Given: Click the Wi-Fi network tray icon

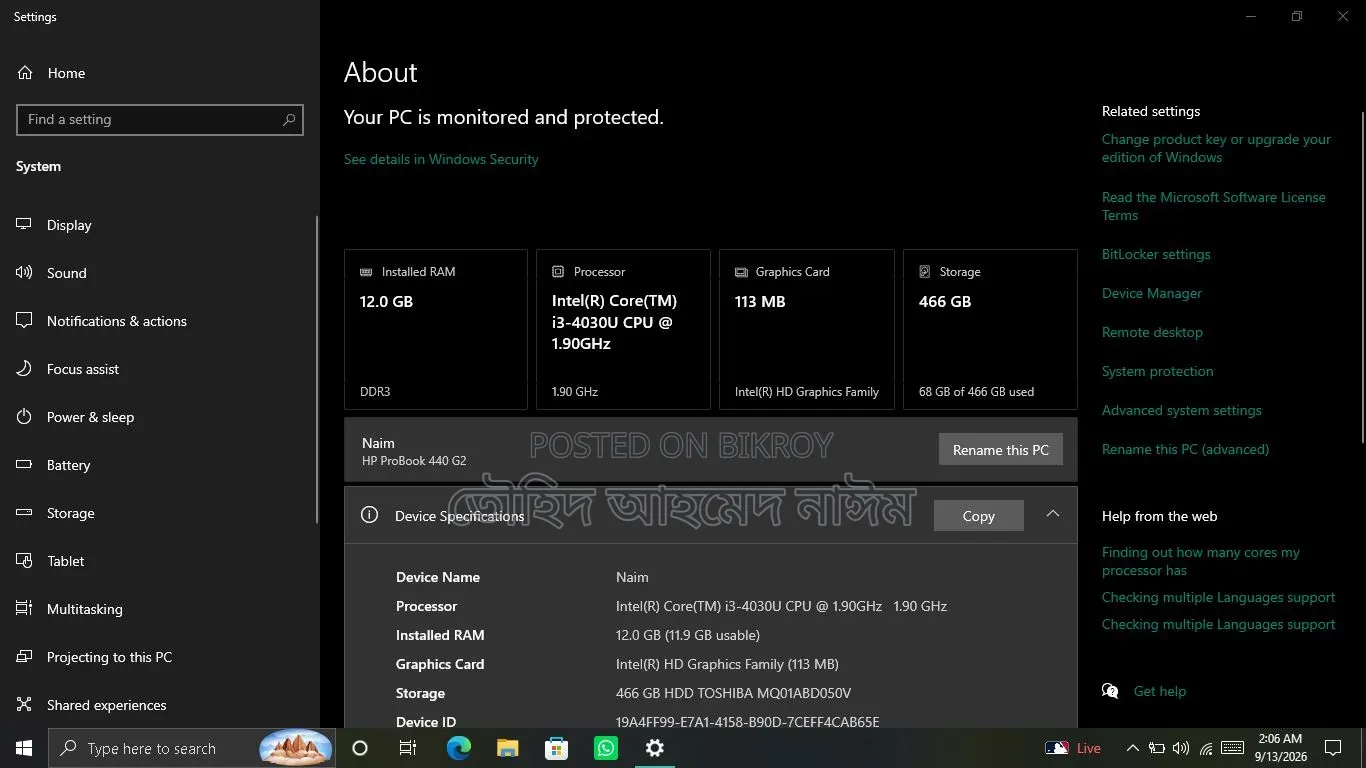Looking at the screenshot, I should [x=1206, y=748].
